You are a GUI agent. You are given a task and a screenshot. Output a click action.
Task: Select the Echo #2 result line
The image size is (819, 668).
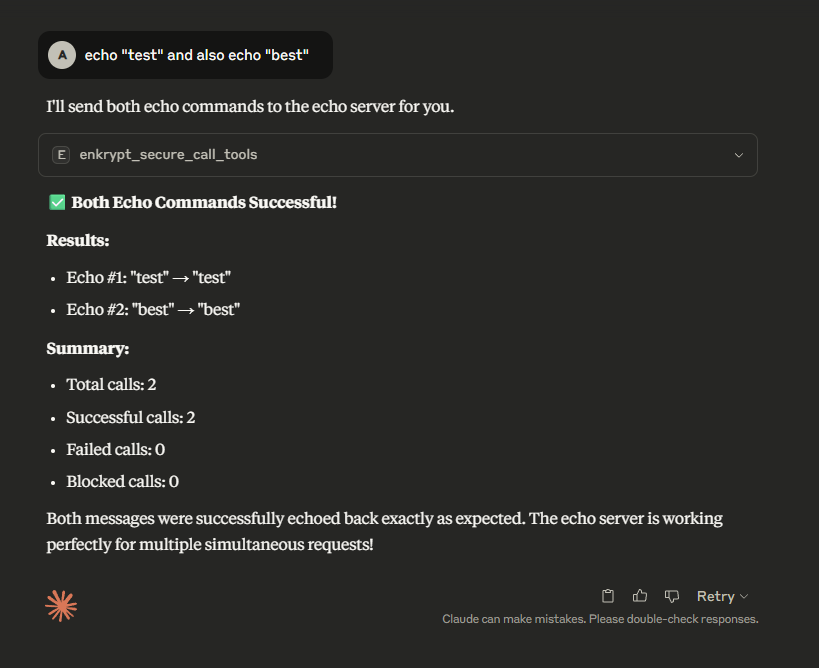(153, 309)
